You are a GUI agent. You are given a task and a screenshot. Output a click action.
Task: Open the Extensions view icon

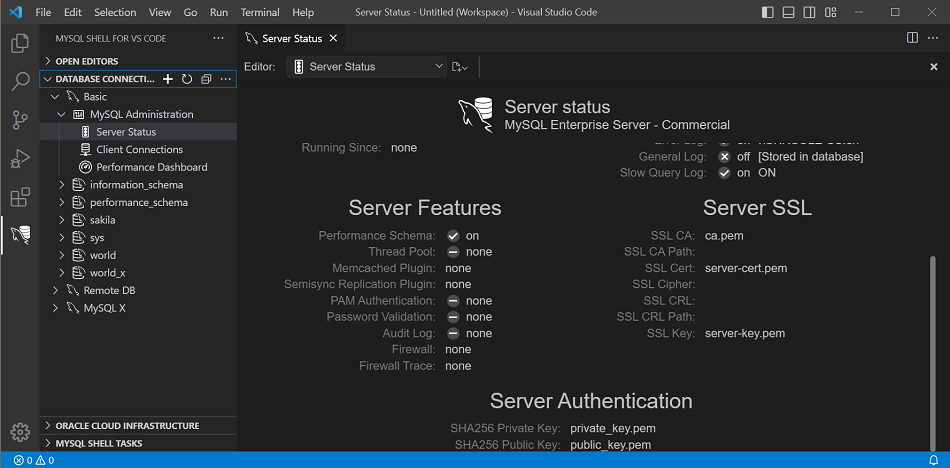tap(19, 197)
